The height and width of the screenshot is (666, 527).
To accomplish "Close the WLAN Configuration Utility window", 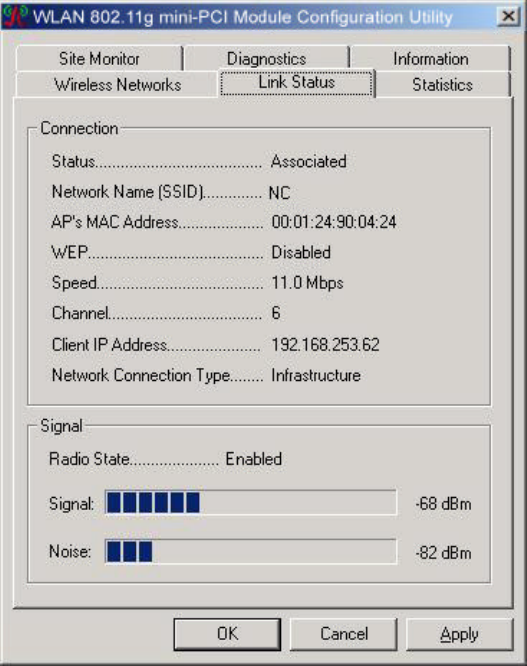I will (x=508, y=17).
